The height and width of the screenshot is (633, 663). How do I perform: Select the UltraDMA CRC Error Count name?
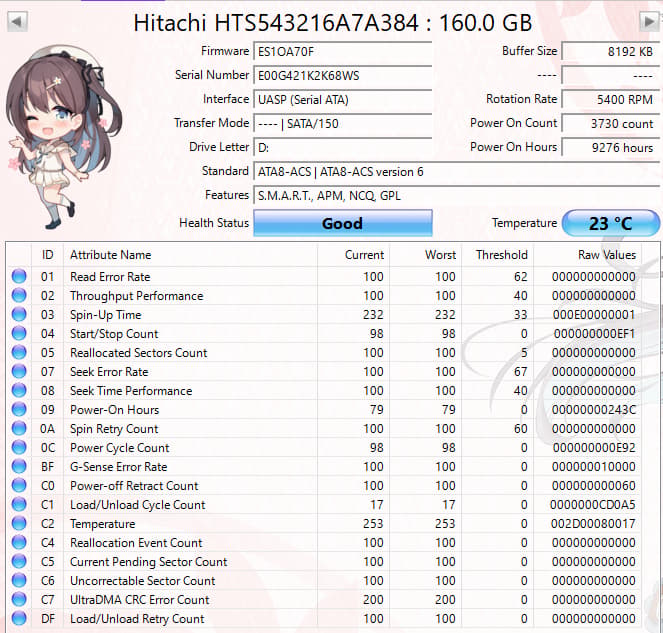(140, 600)
